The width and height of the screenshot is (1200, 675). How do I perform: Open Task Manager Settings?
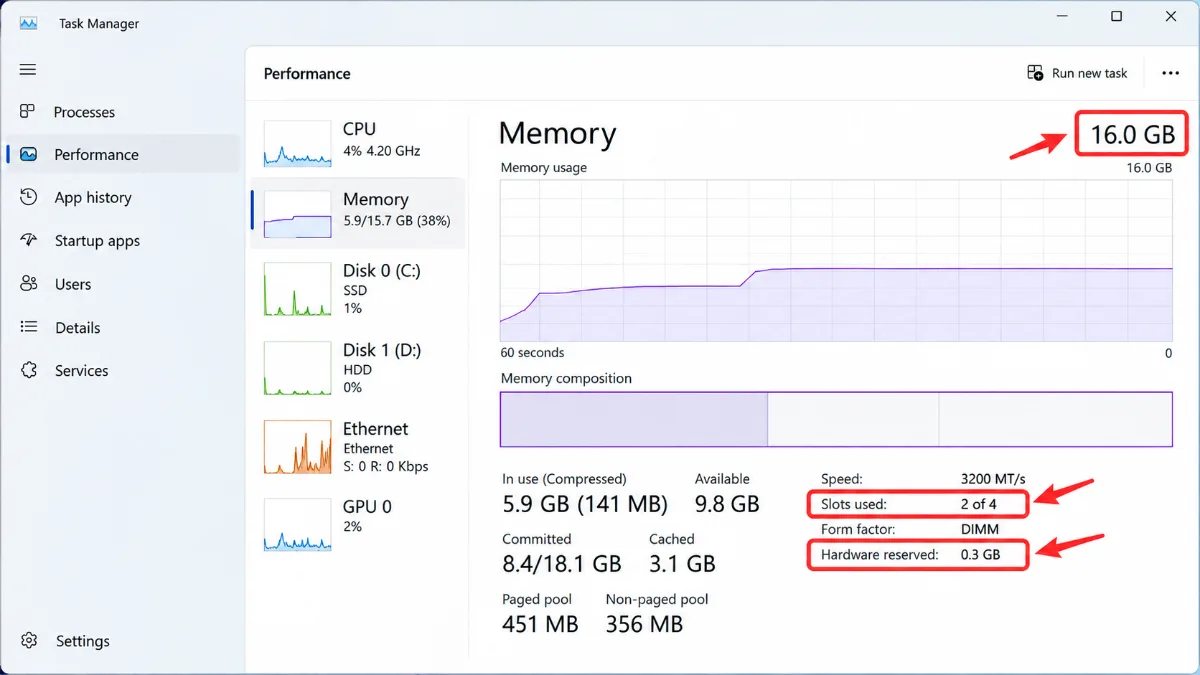point(122,641)
